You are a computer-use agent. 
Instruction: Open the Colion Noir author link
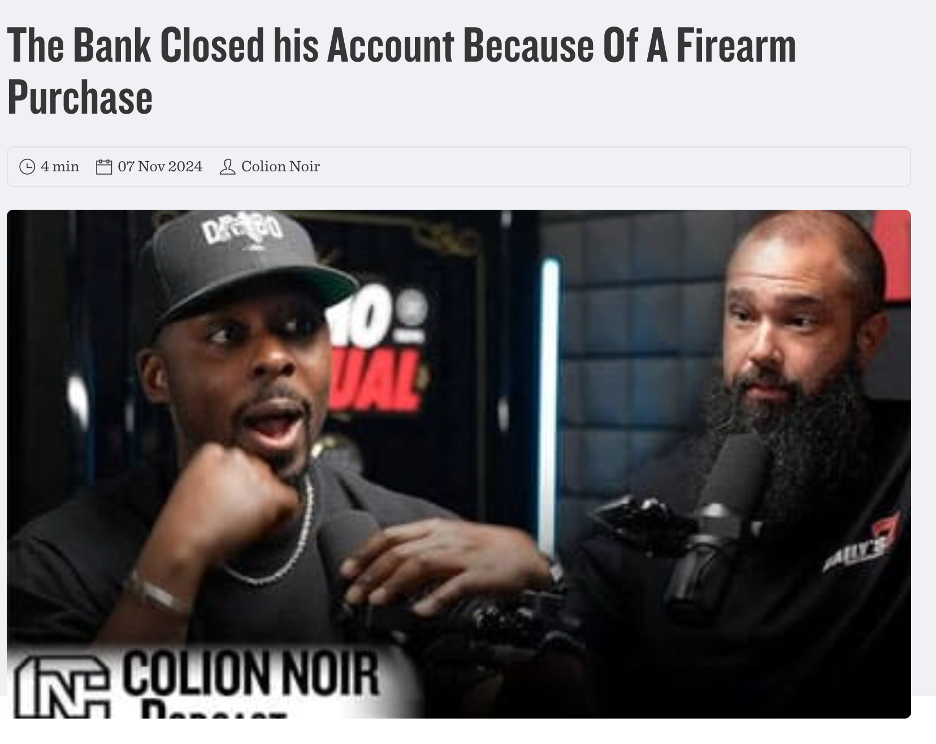(x=281, y=166)
